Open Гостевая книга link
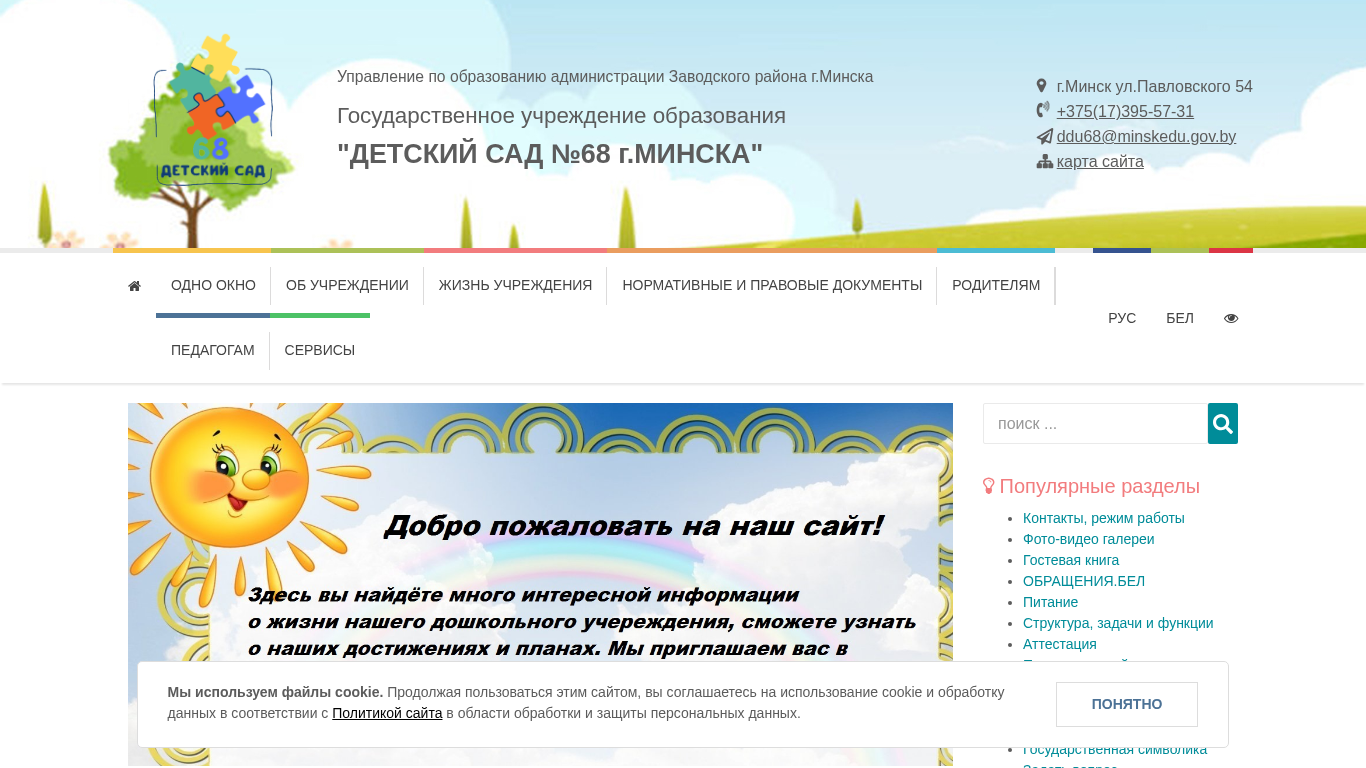 1071,560
